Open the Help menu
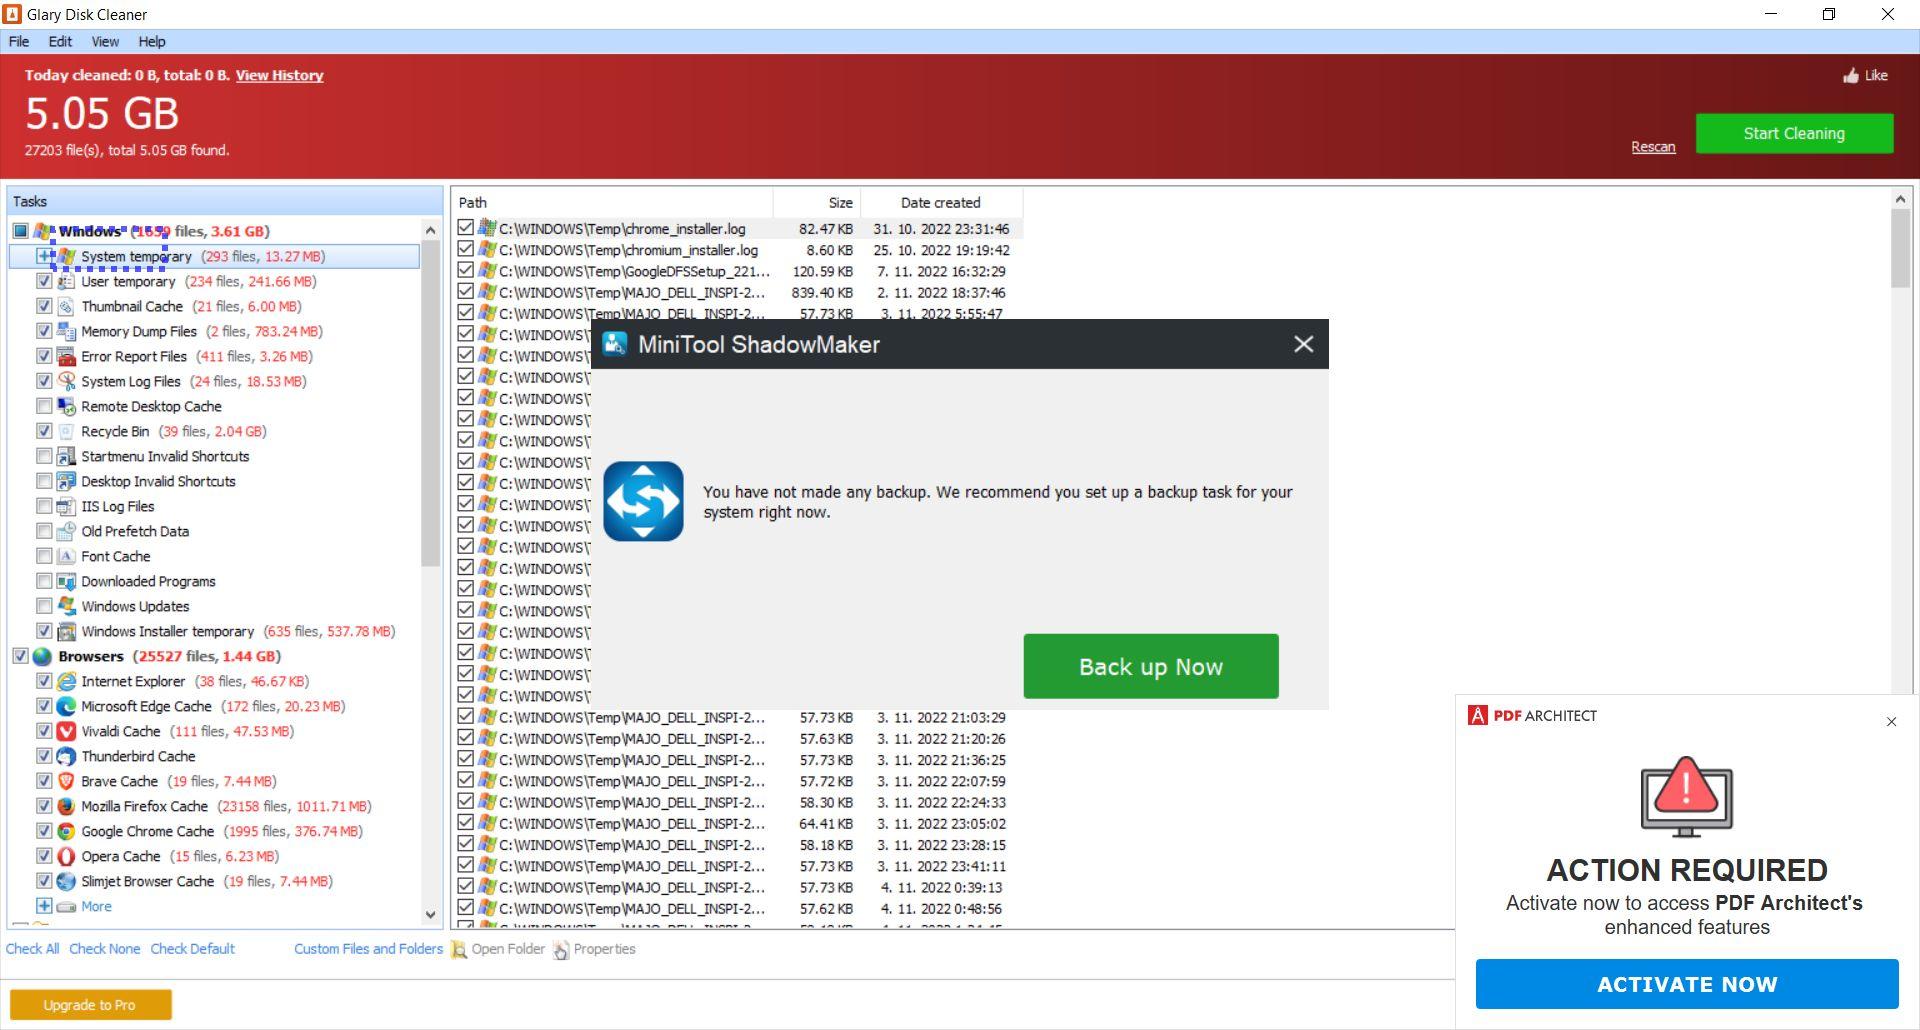 click(152, 42)
